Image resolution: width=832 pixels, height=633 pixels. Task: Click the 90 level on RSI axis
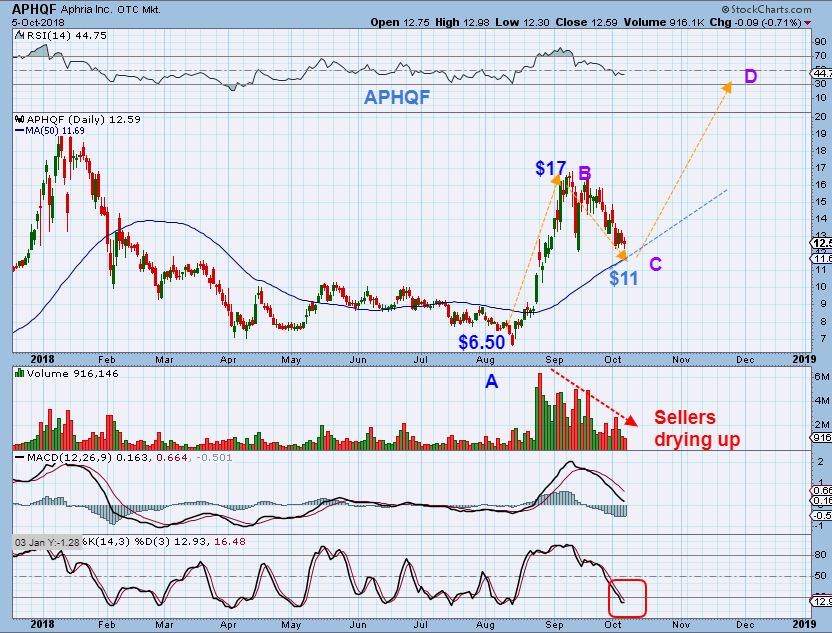point(820,41)
